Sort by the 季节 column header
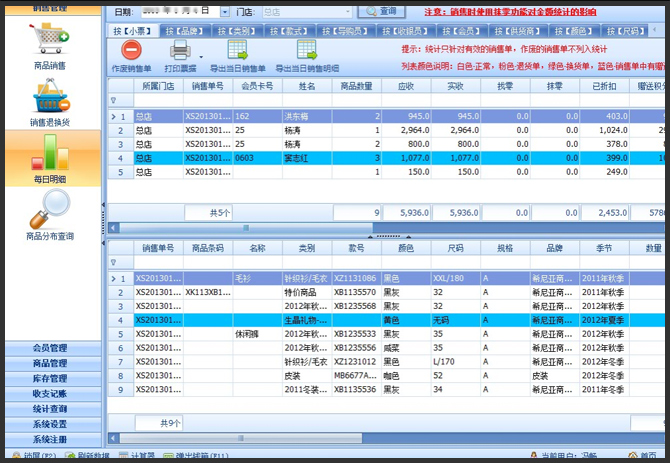Viewport: 670px width, 463px height. (604, 248)
